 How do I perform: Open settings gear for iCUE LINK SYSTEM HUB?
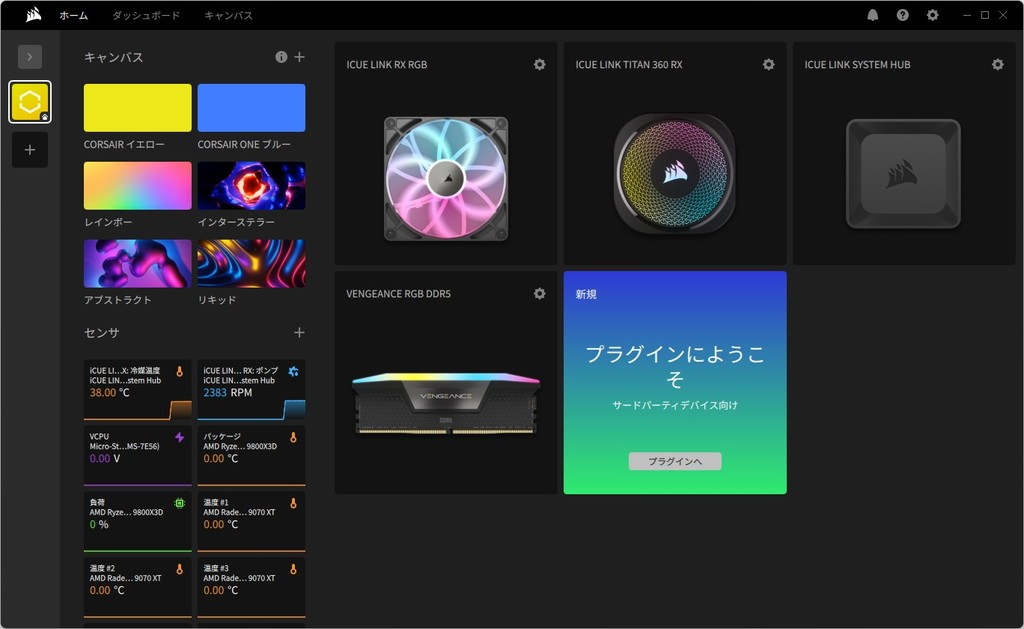(997, 65)
